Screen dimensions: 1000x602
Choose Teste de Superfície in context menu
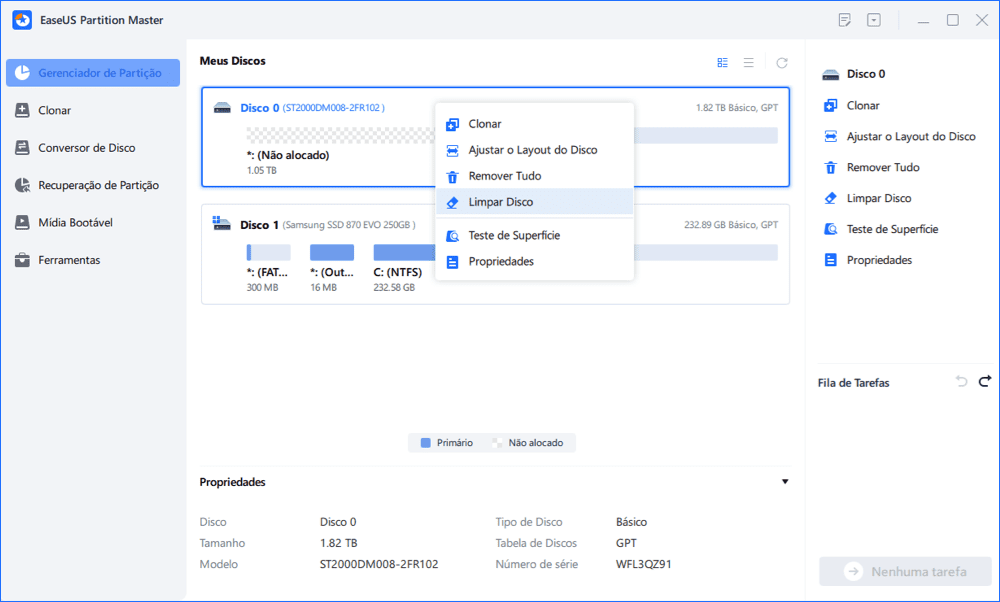pyautogui.click(x=534, y=235)
